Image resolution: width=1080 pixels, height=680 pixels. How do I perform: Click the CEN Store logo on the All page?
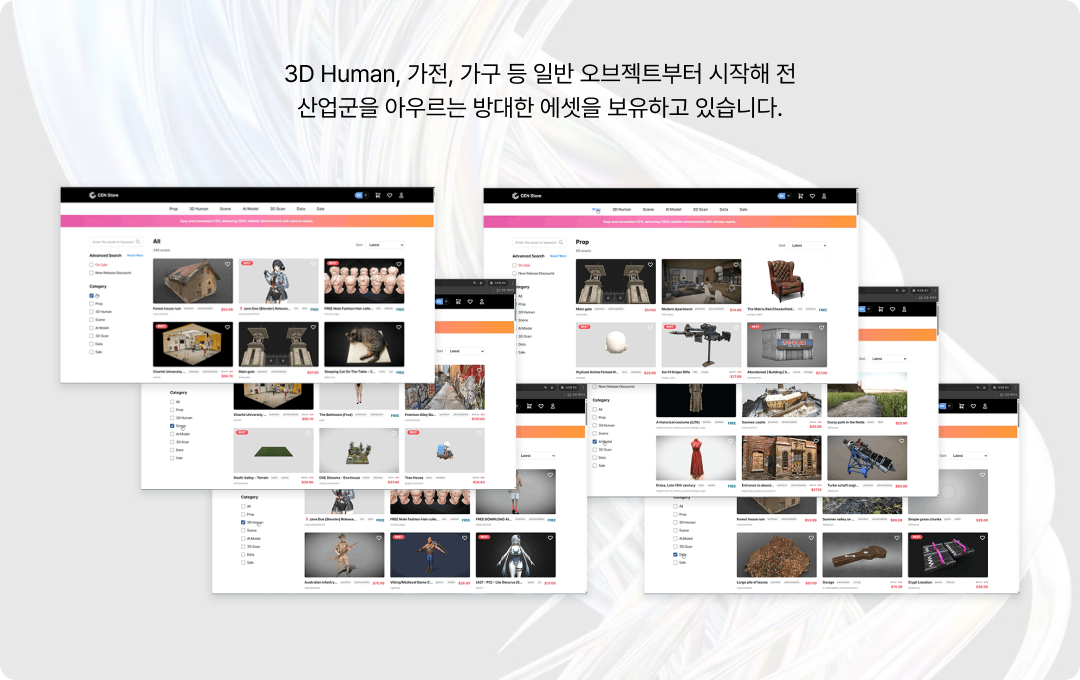tap(103, 195)
